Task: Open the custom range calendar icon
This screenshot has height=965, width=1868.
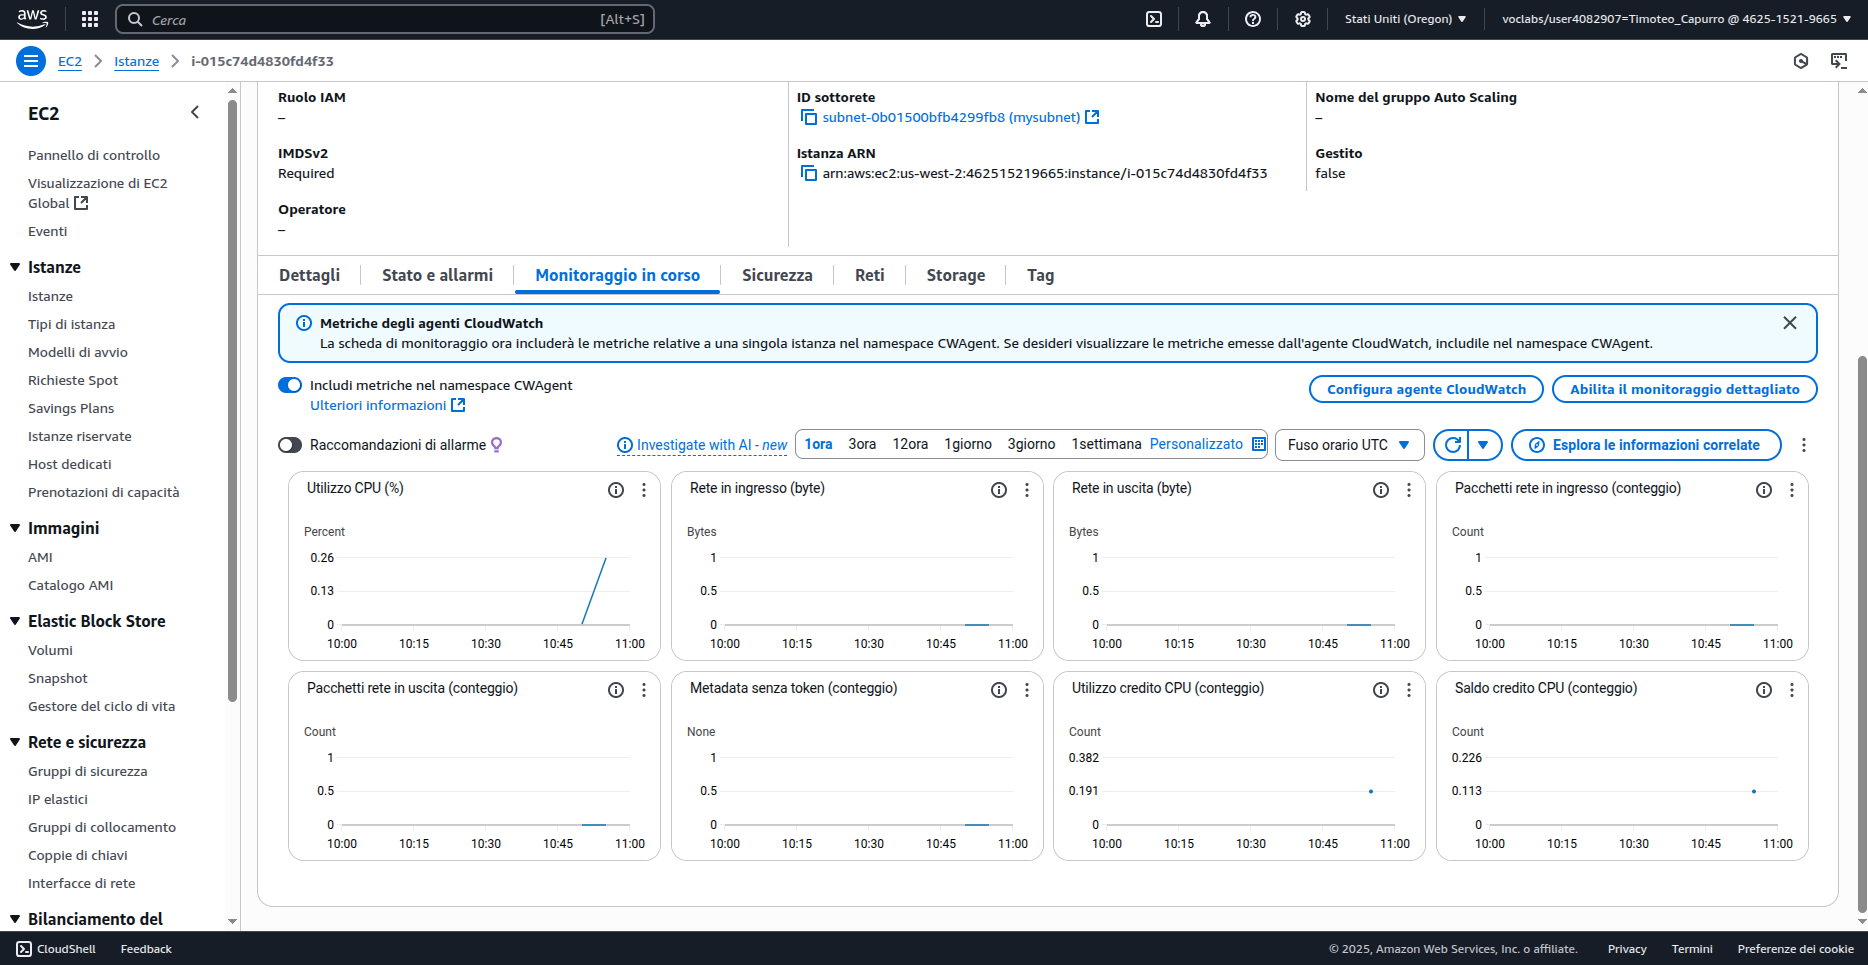Action: (1259, 444)
